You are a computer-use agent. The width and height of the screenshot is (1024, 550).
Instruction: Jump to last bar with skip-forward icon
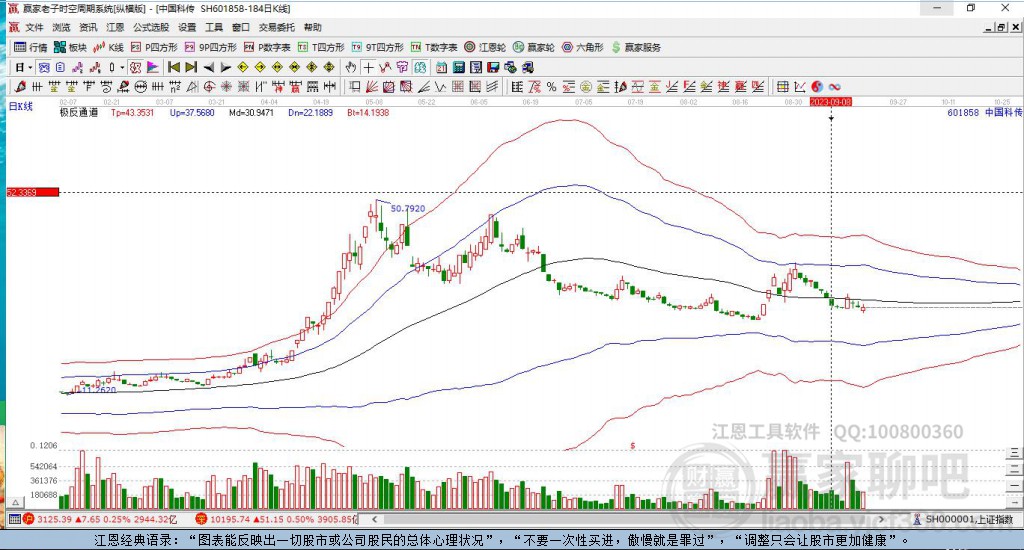coord(191,67)
